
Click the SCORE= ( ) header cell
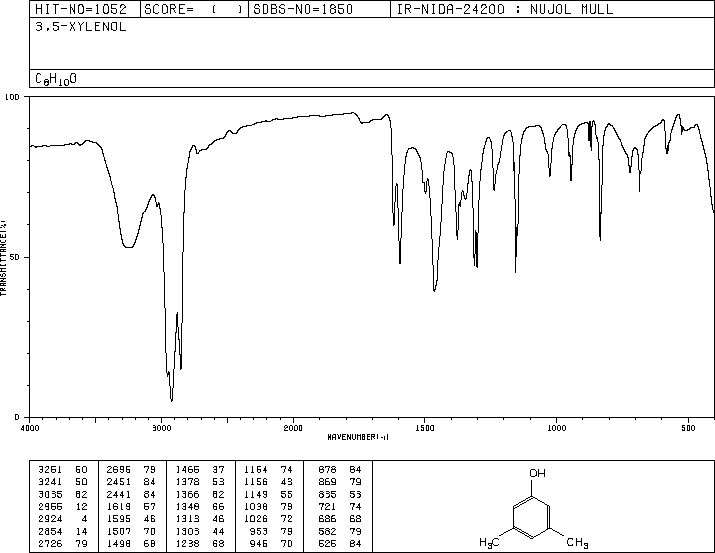pos(194,9)
